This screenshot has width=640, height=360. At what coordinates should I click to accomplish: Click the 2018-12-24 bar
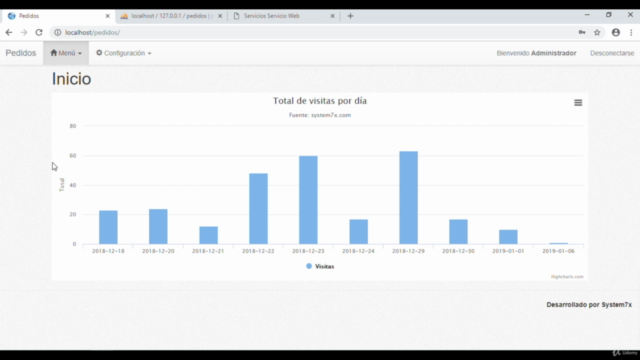pos(358,232)
